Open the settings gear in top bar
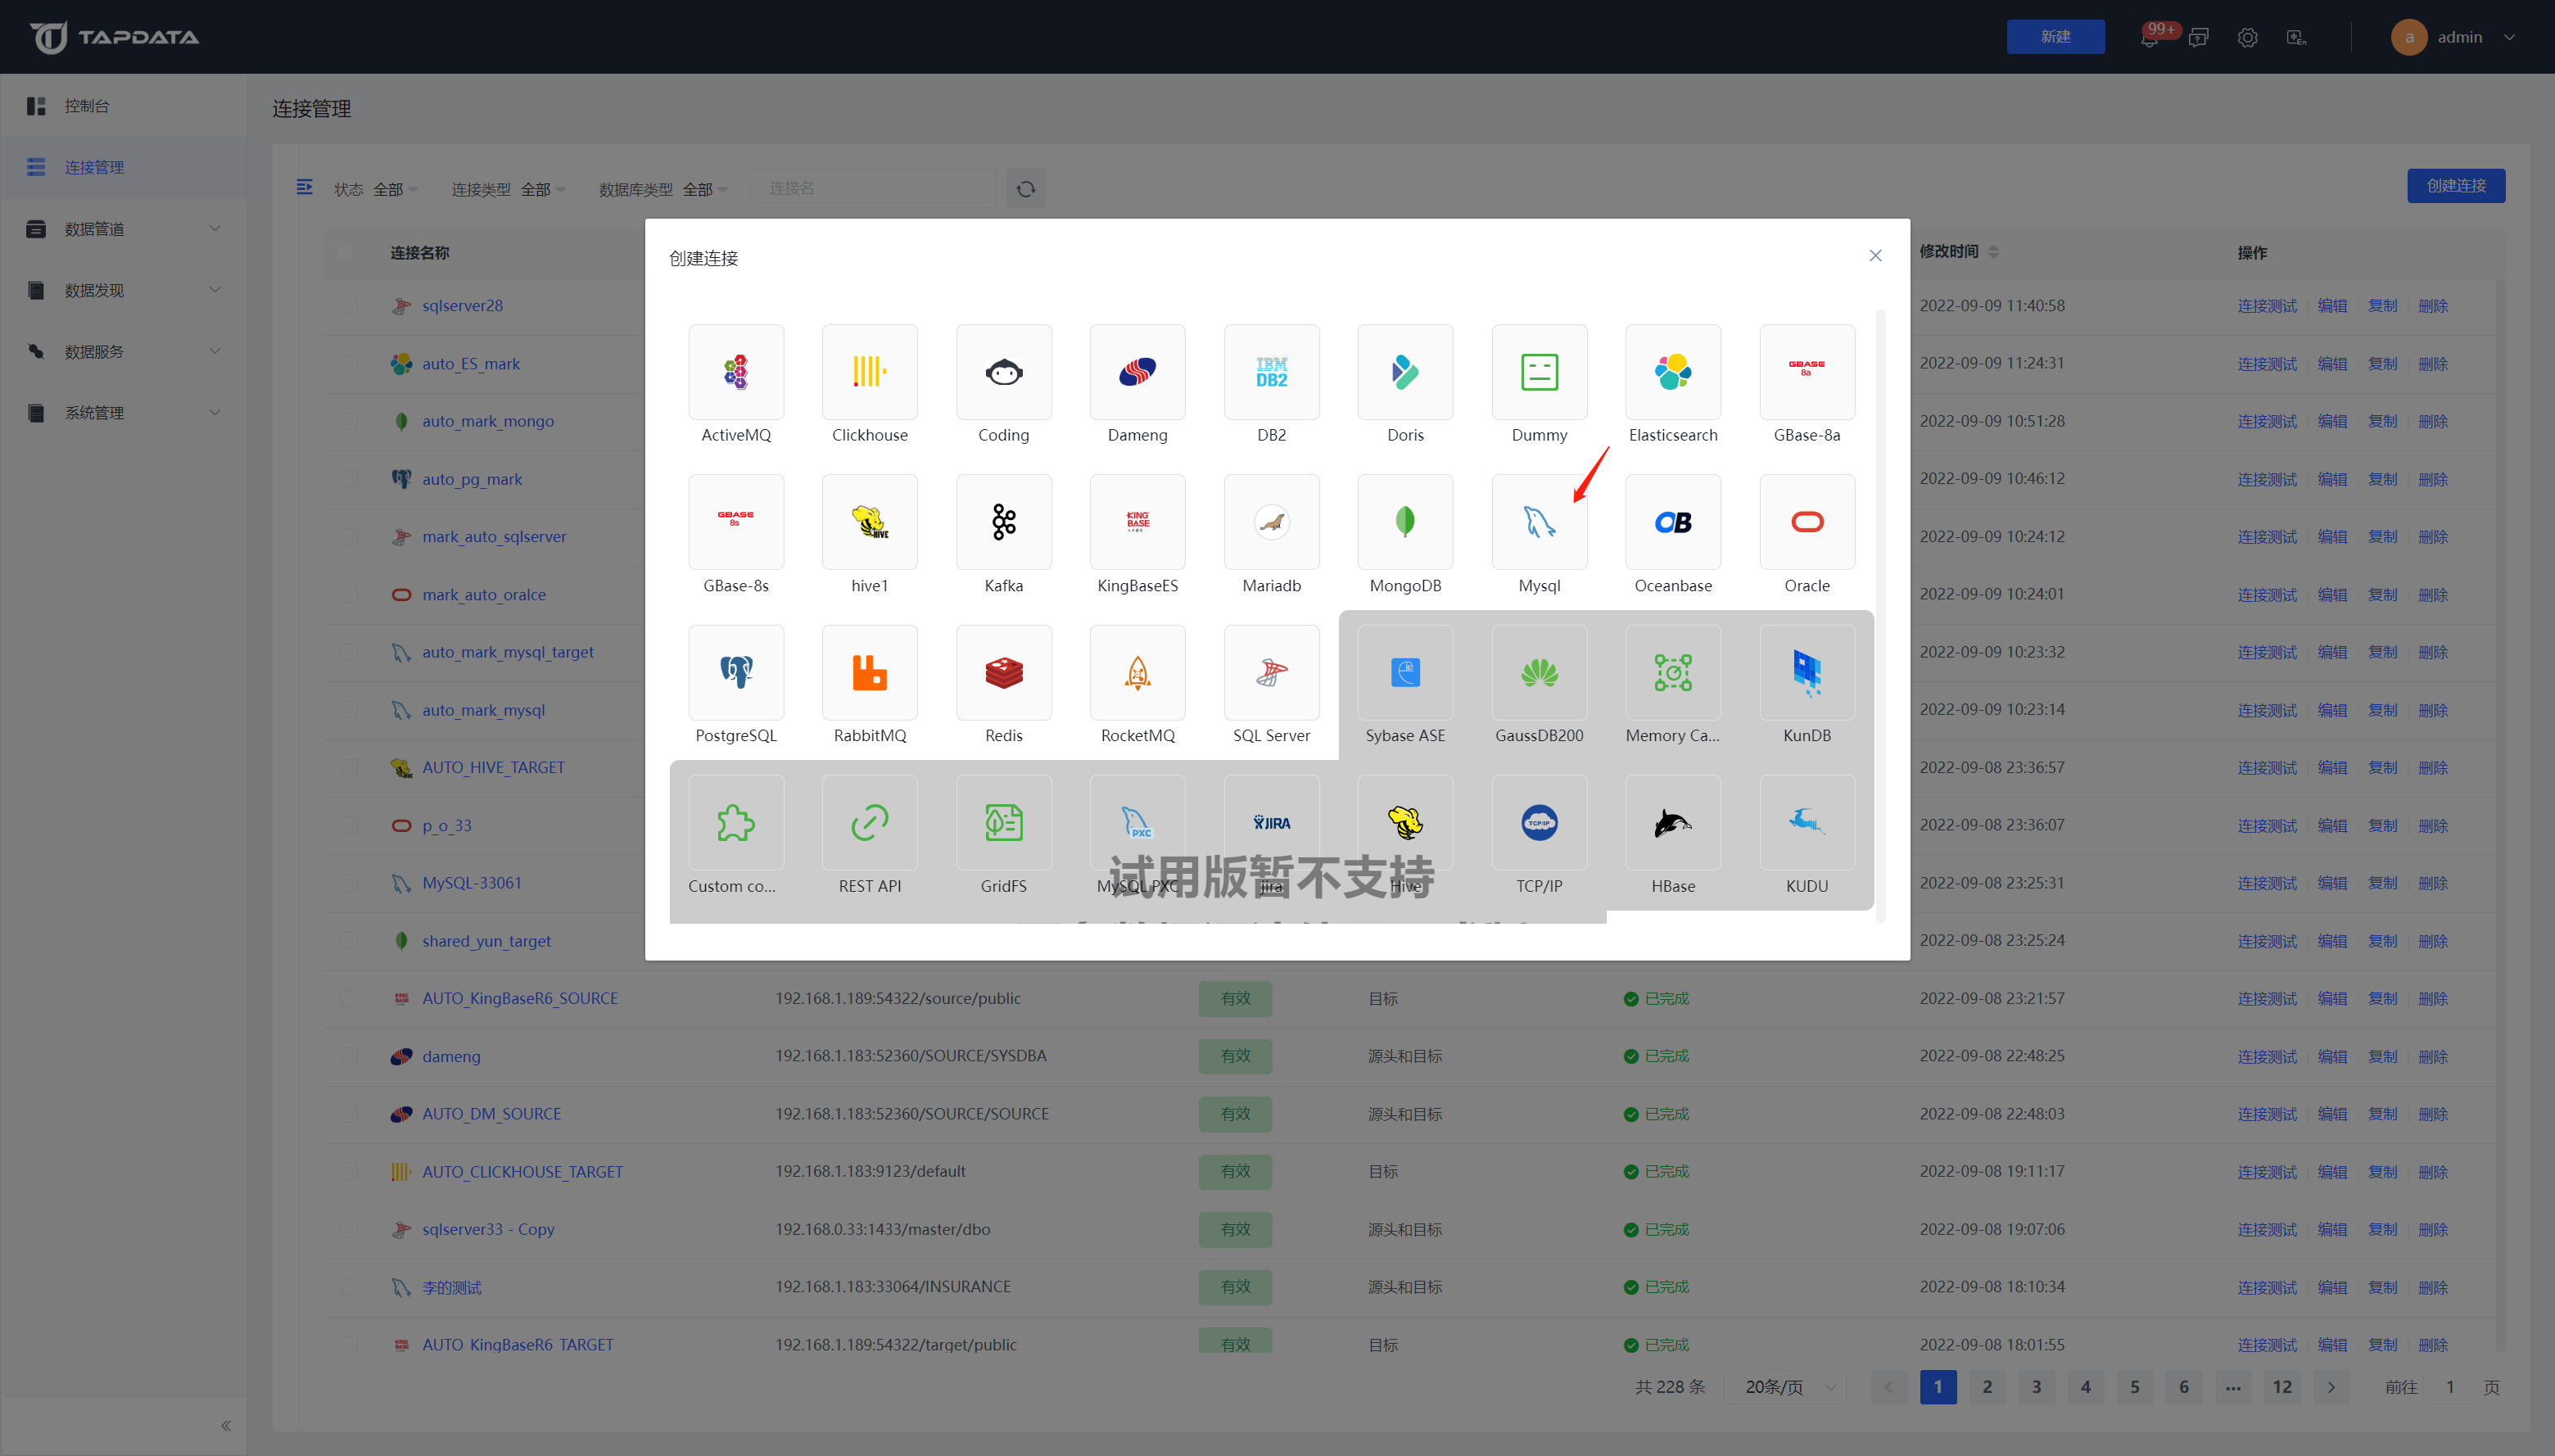This screenshot has width=2555, height=1456. (2247, 38)
